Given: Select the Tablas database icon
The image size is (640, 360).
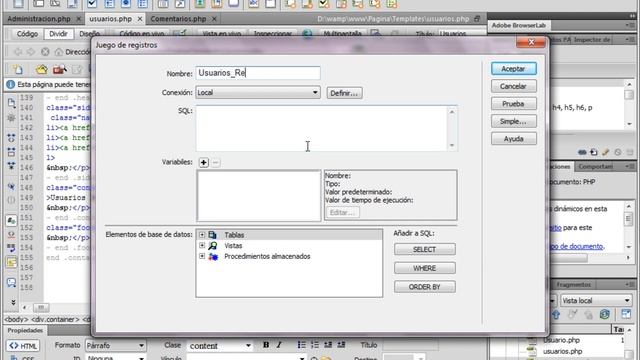Looking at the screenshot, I should pyautogui.click(x=213, y=235).
